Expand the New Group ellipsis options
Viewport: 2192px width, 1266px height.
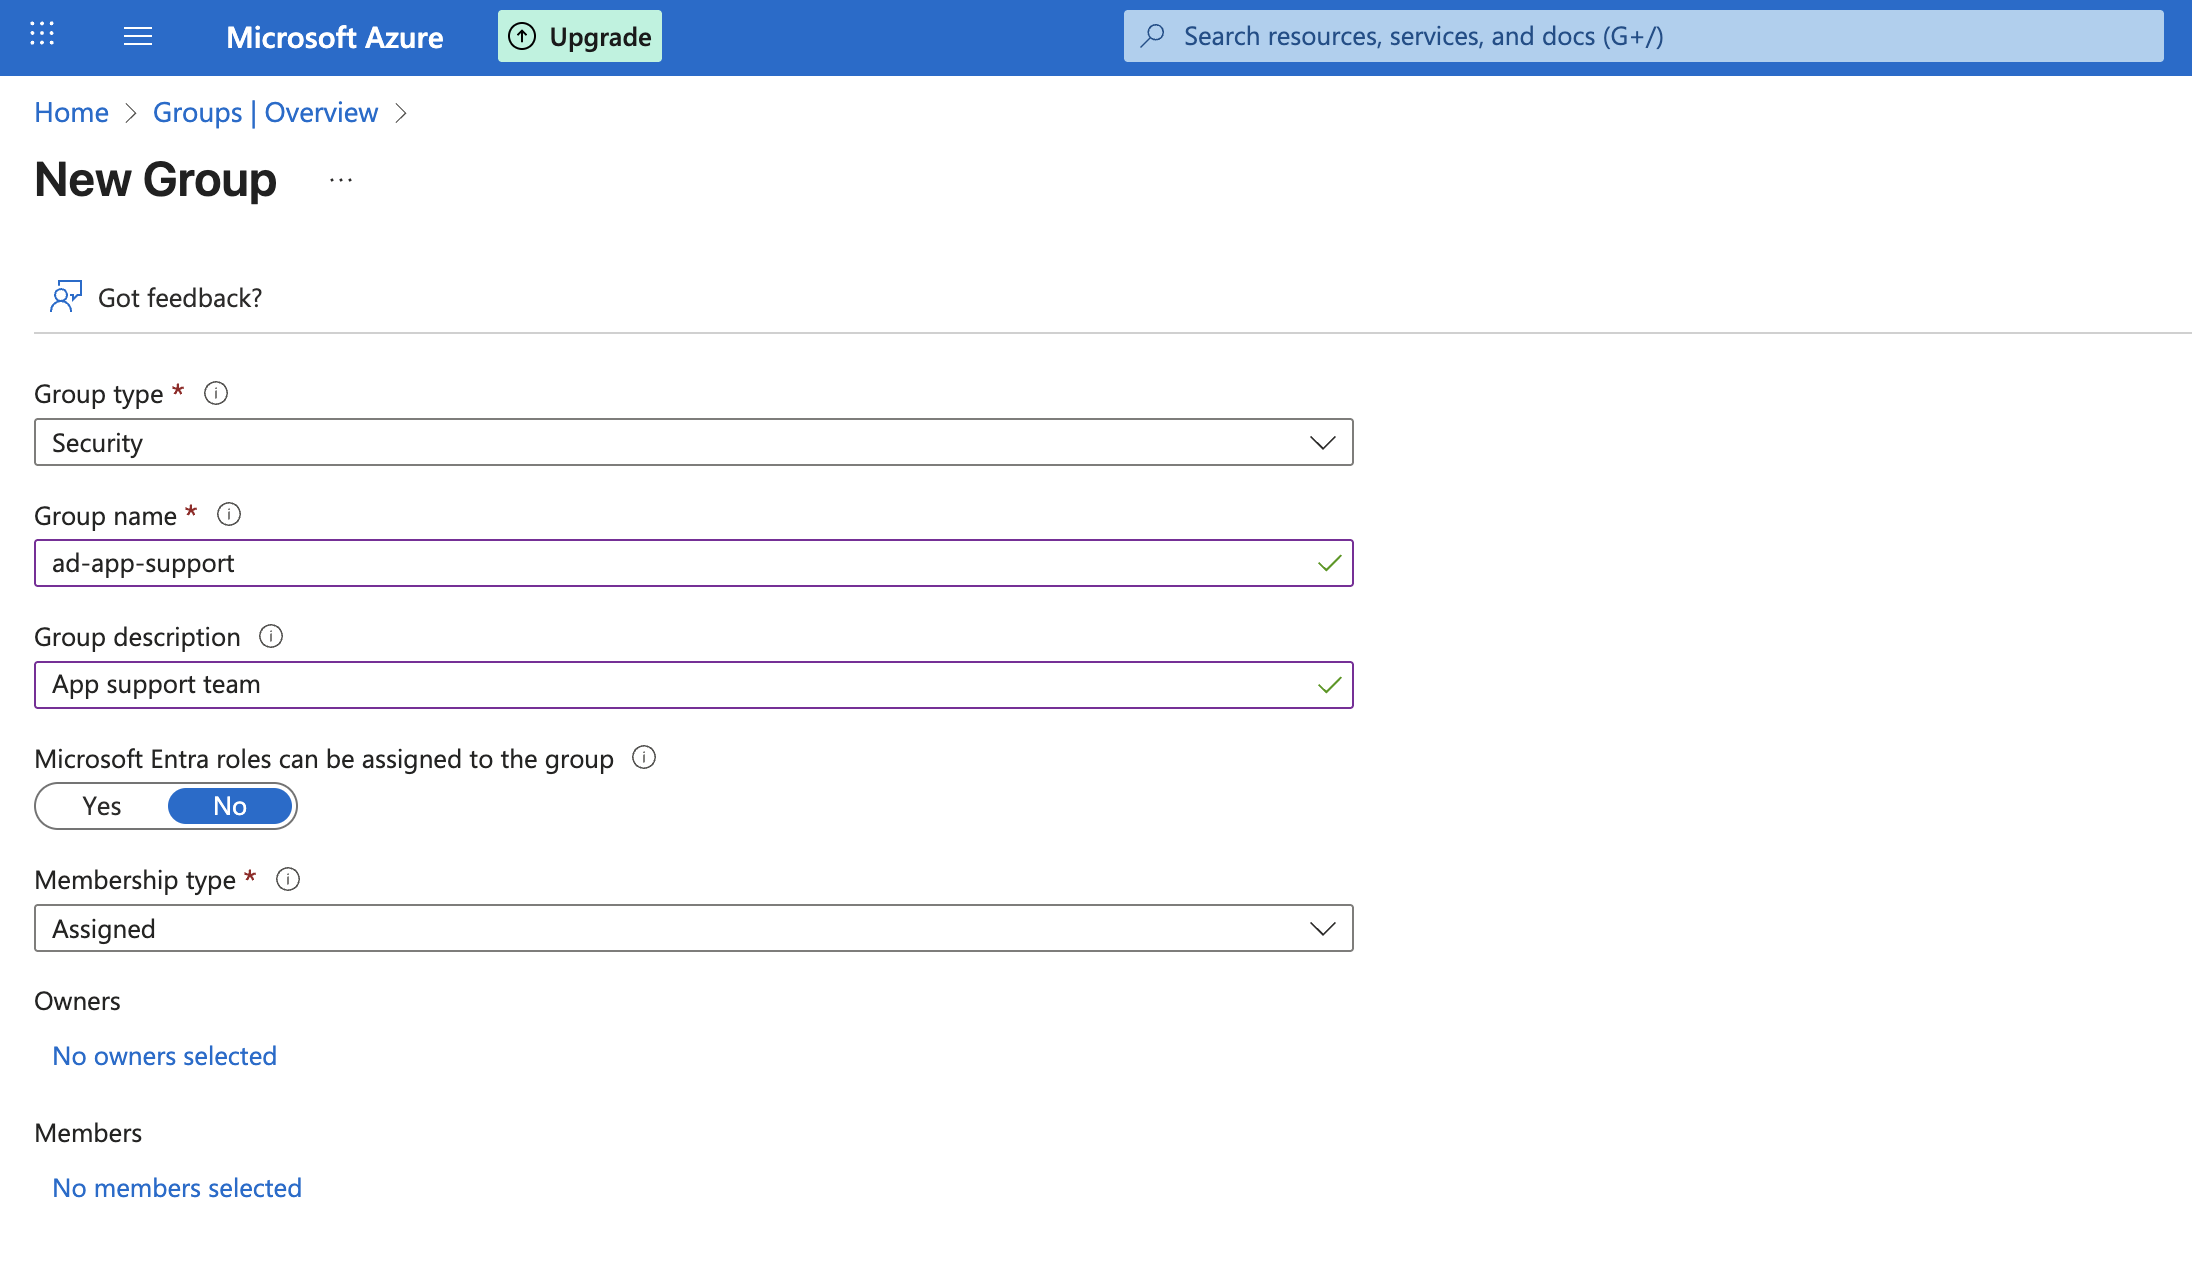pos(340,180)
